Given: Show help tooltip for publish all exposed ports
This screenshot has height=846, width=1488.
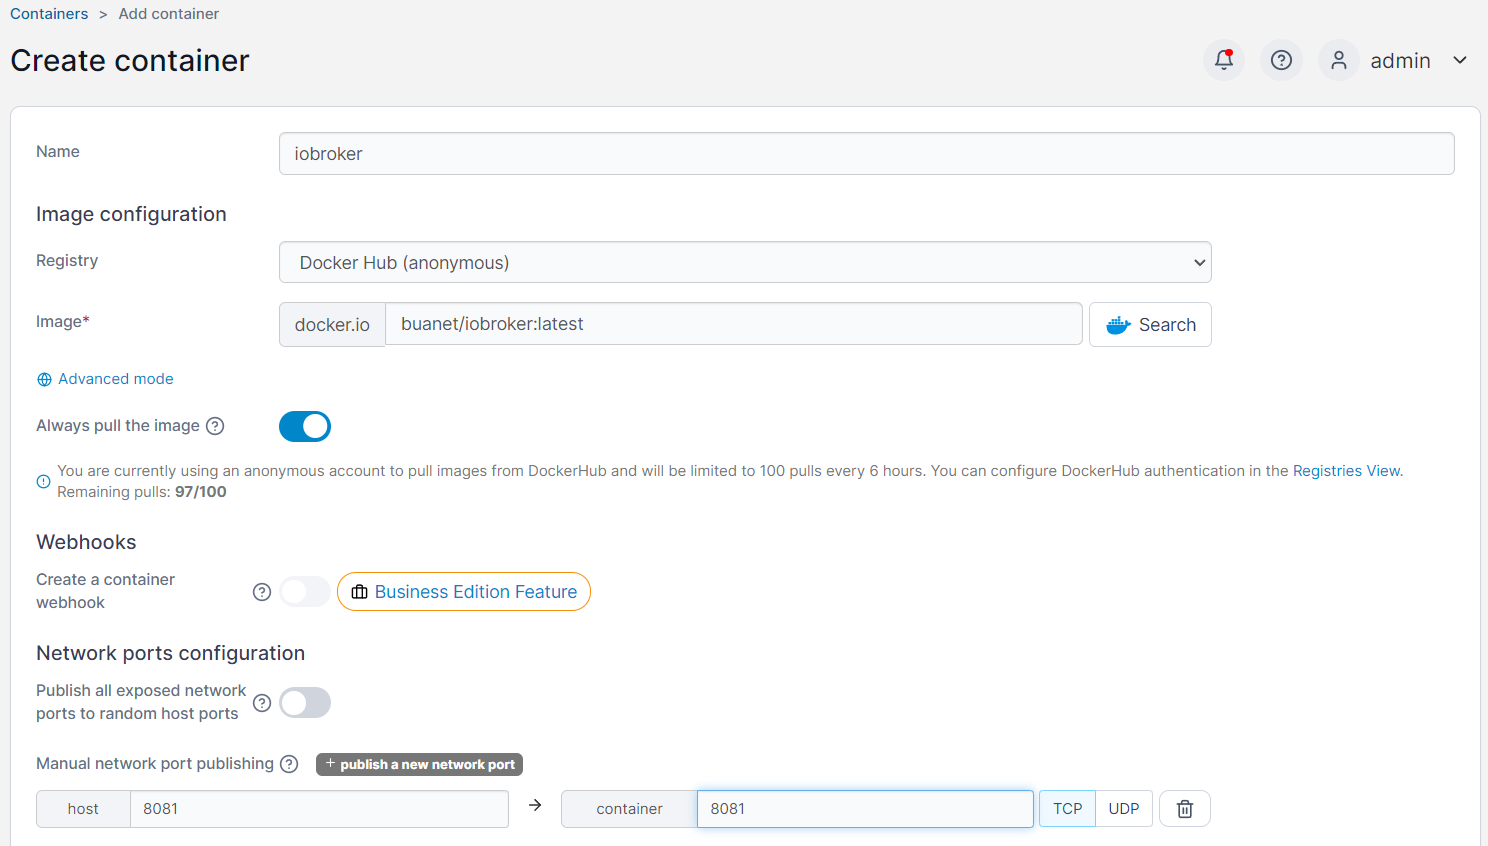Looking at the screenshot, I should click(262, 703).
